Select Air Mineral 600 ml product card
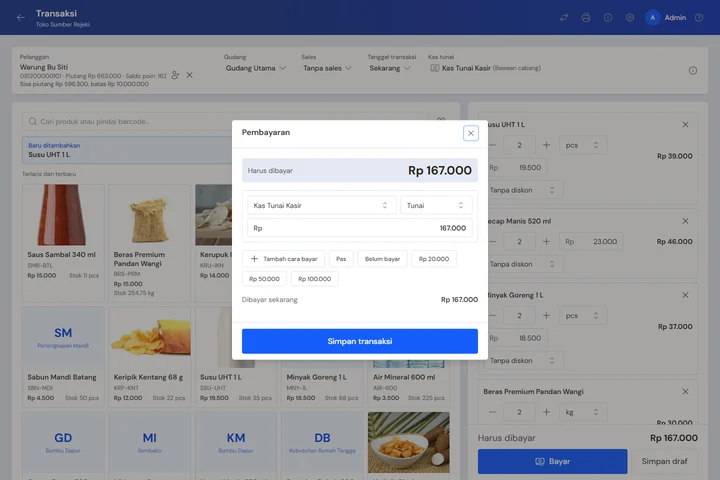 pos(409,384)
